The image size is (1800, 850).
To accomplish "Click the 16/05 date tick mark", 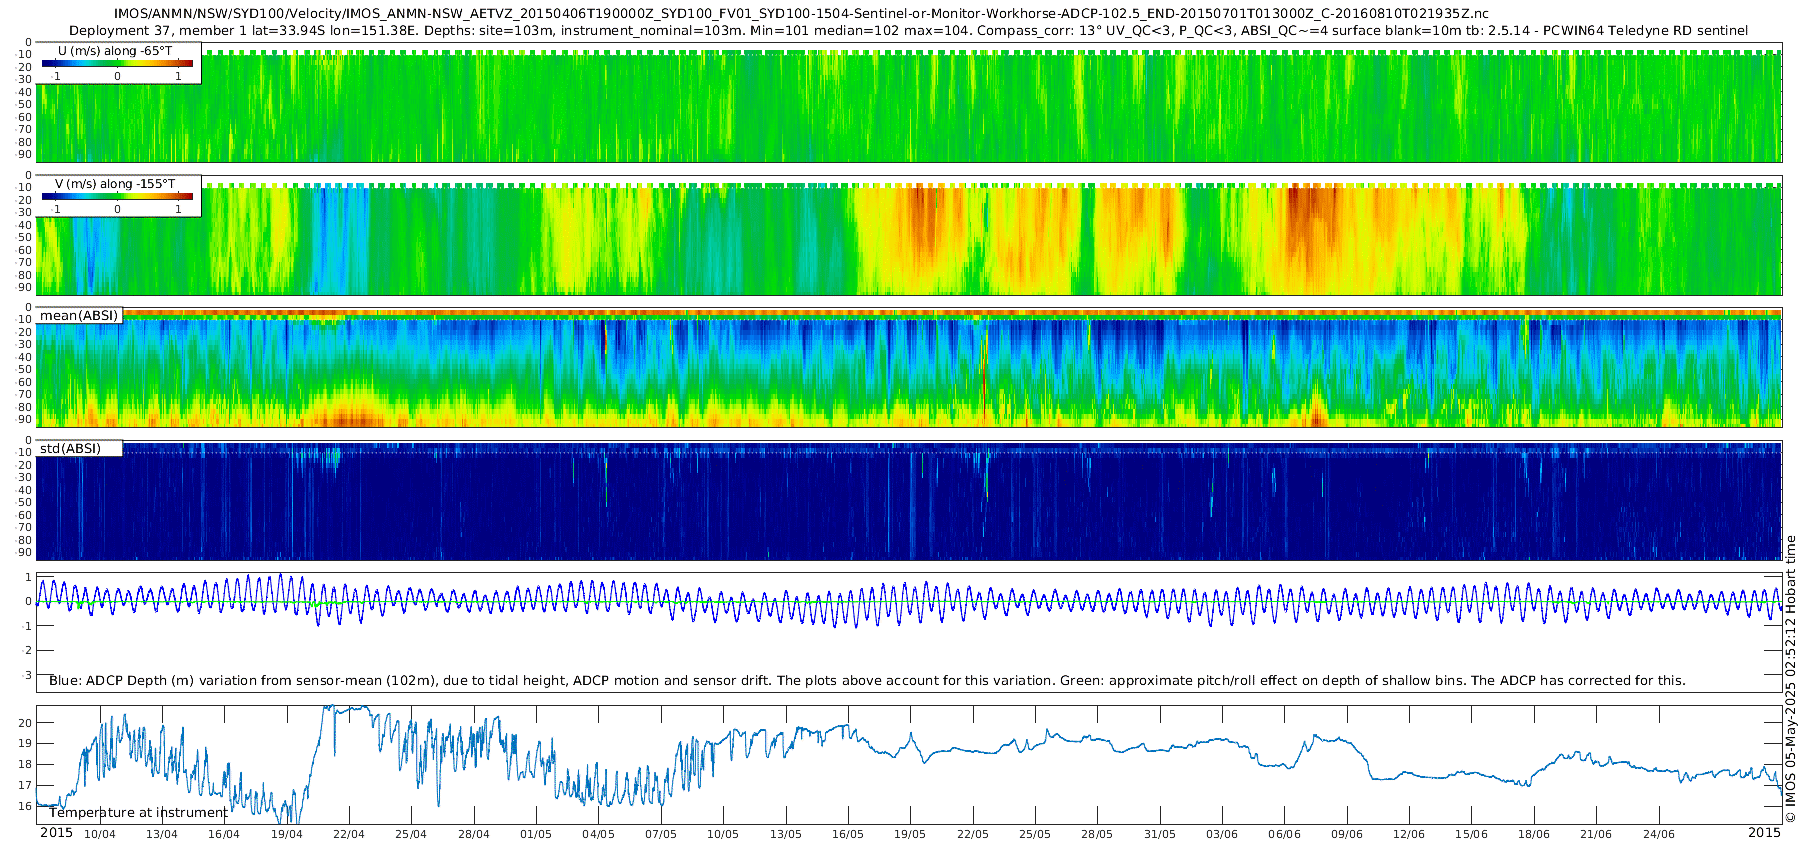I will click(x=848, y=834).
